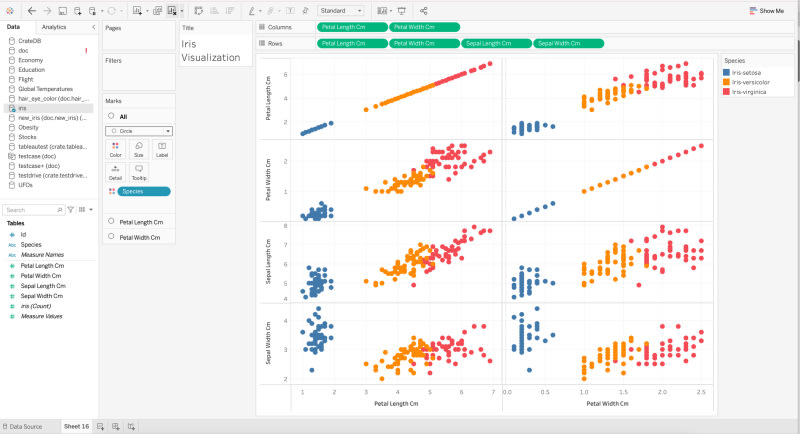Switch to the Analytics tab

54,27
